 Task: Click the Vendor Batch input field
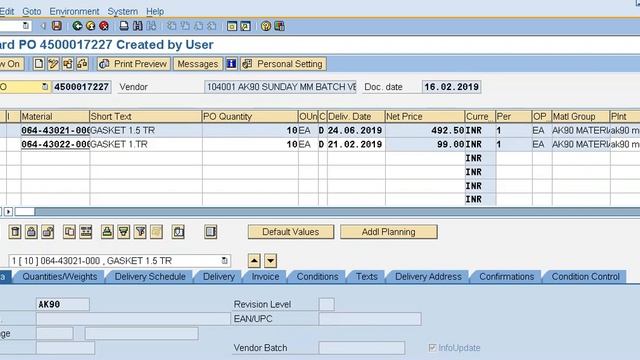point(362,348)
